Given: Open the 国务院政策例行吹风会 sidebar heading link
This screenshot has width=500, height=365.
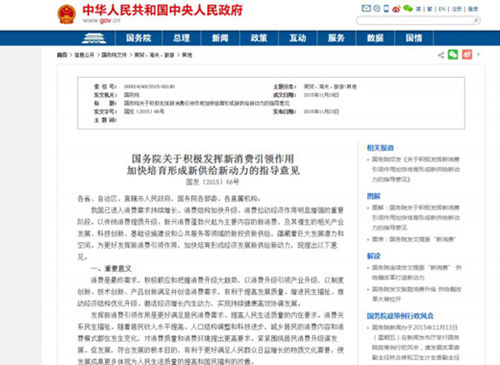Looking at the screenshot, I should [x=400, y=316].
